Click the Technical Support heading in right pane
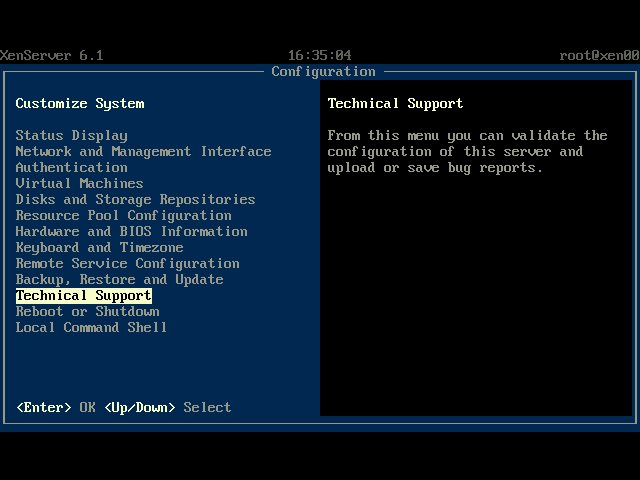Viewport: 640px width, 480px height. click(x=395, y=103)
